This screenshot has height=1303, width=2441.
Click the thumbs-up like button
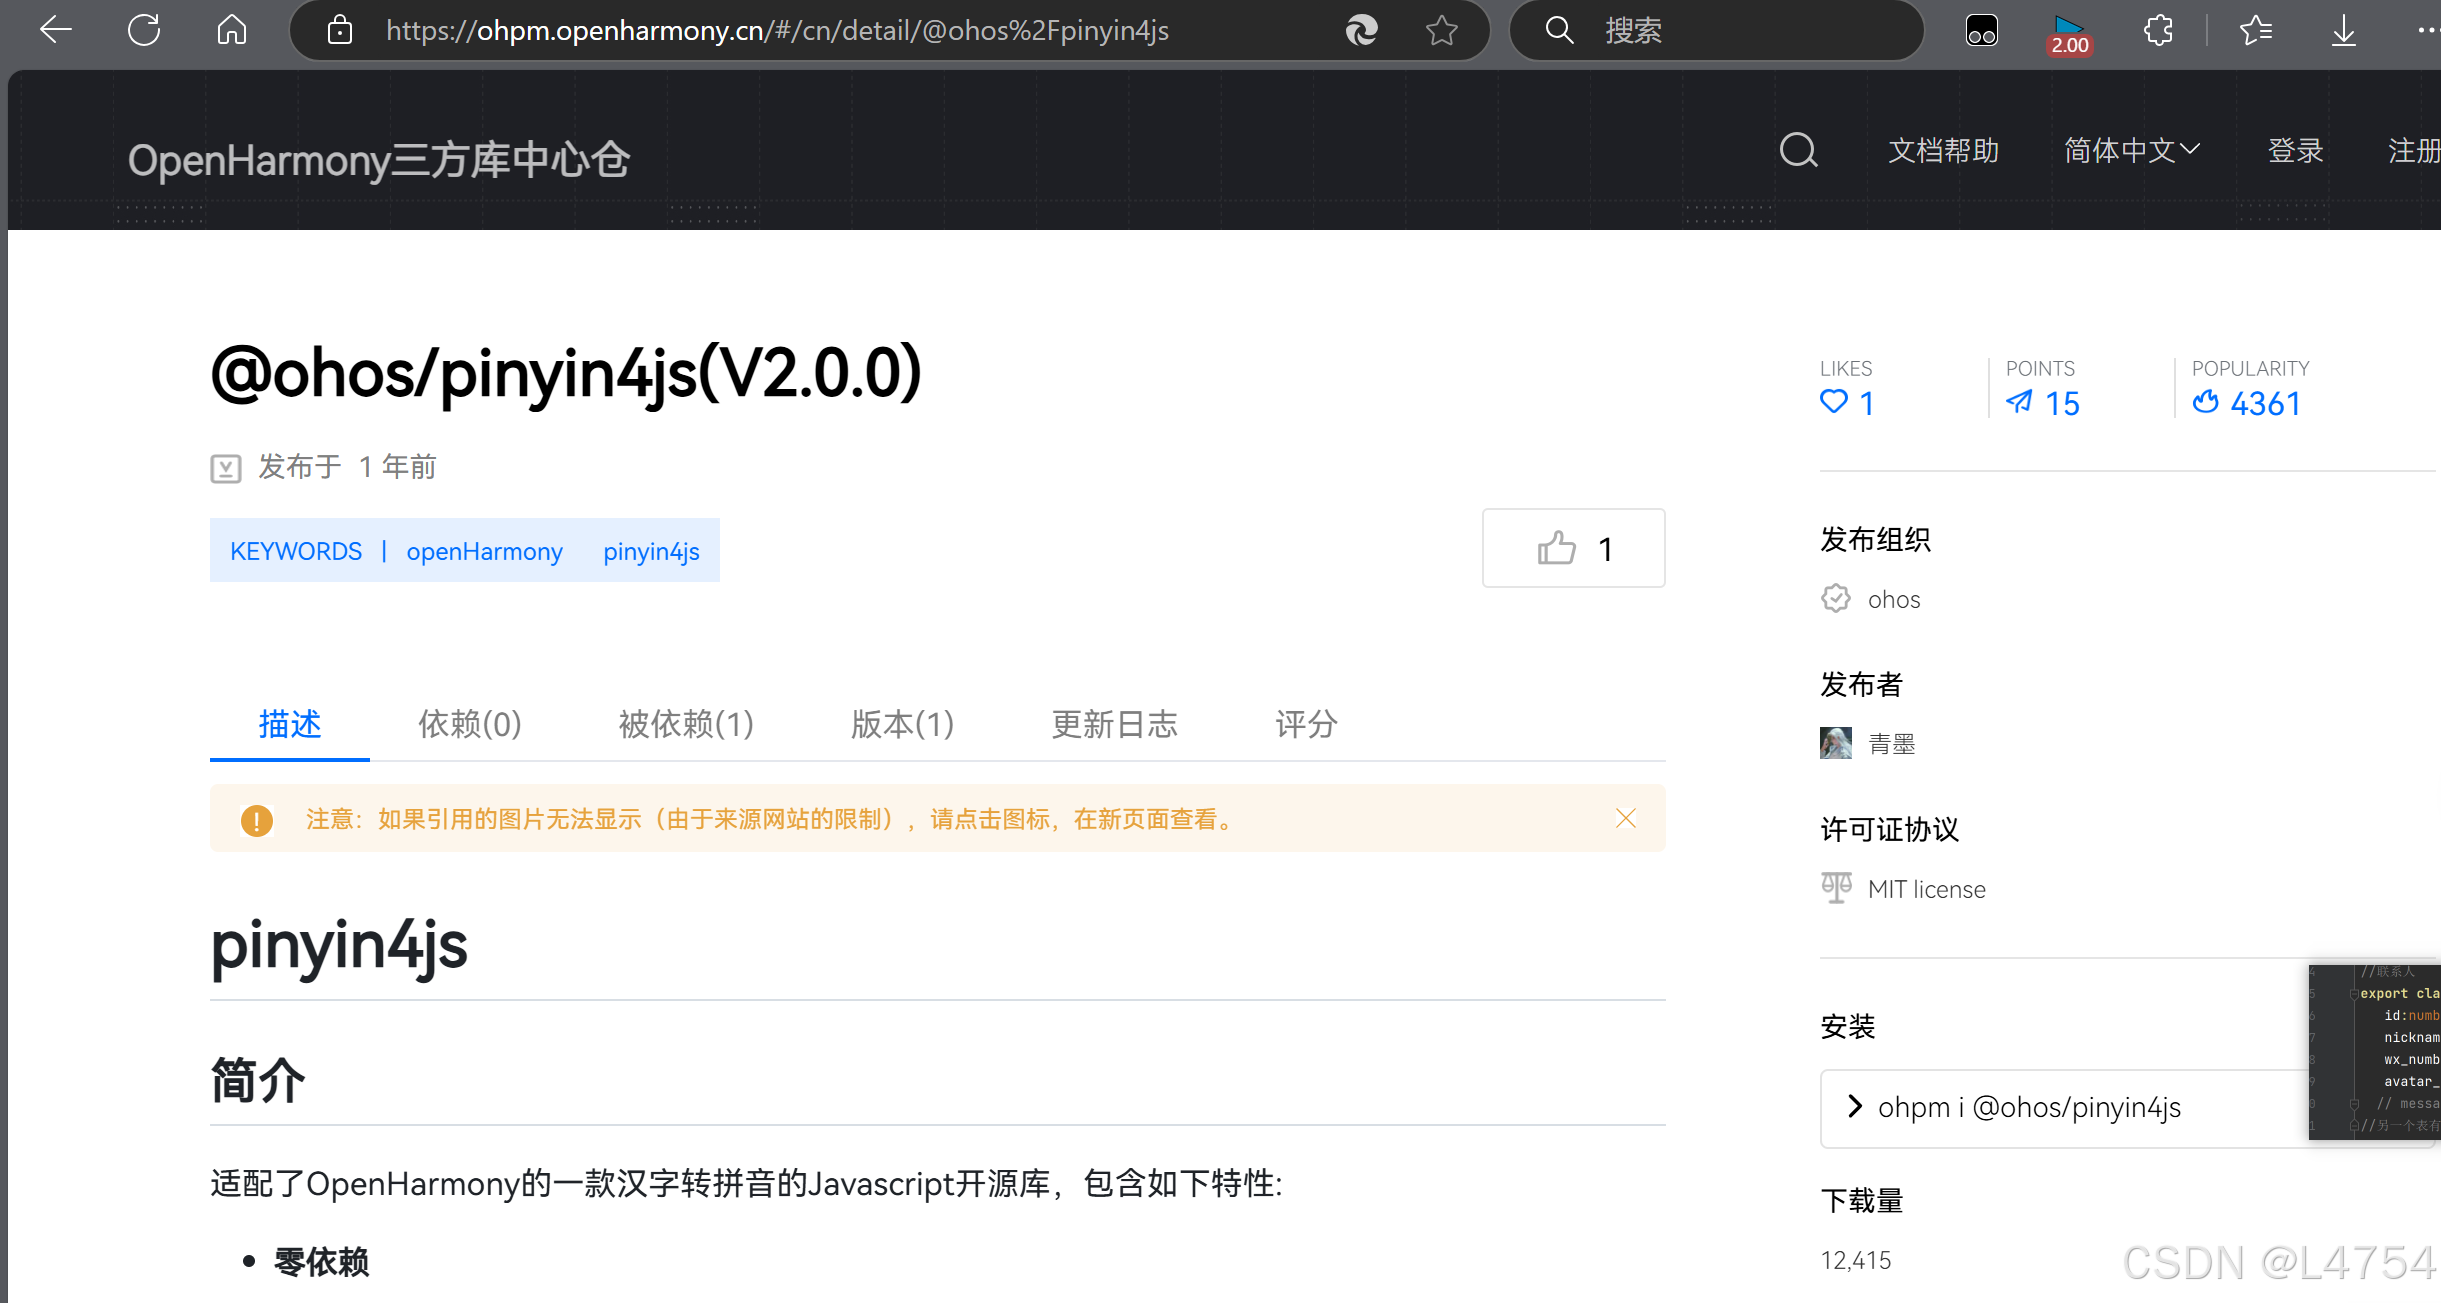click(x=1573, y=548)
